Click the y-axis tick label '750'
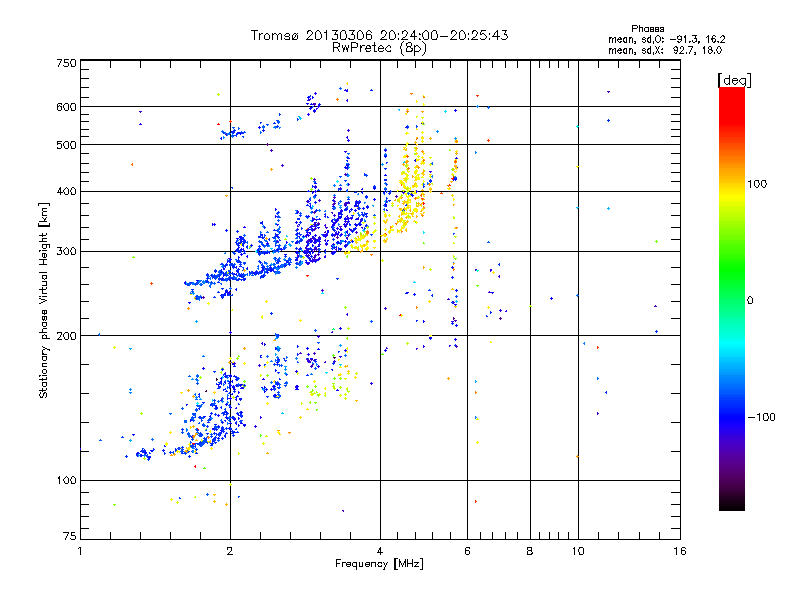The height and width of the screenshot is (600, 800). (66, 63)
